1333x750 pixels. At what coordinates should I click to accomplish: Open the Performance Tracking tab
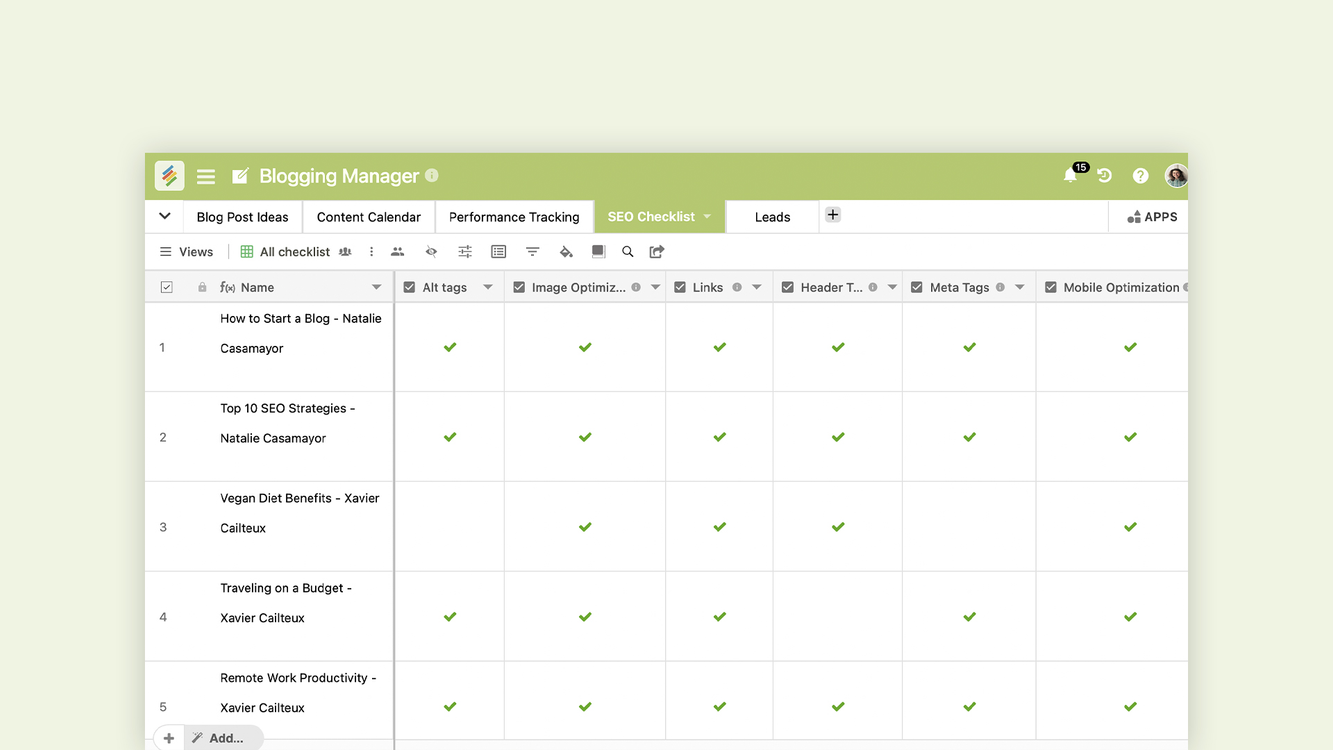click(x=514, y=217)
